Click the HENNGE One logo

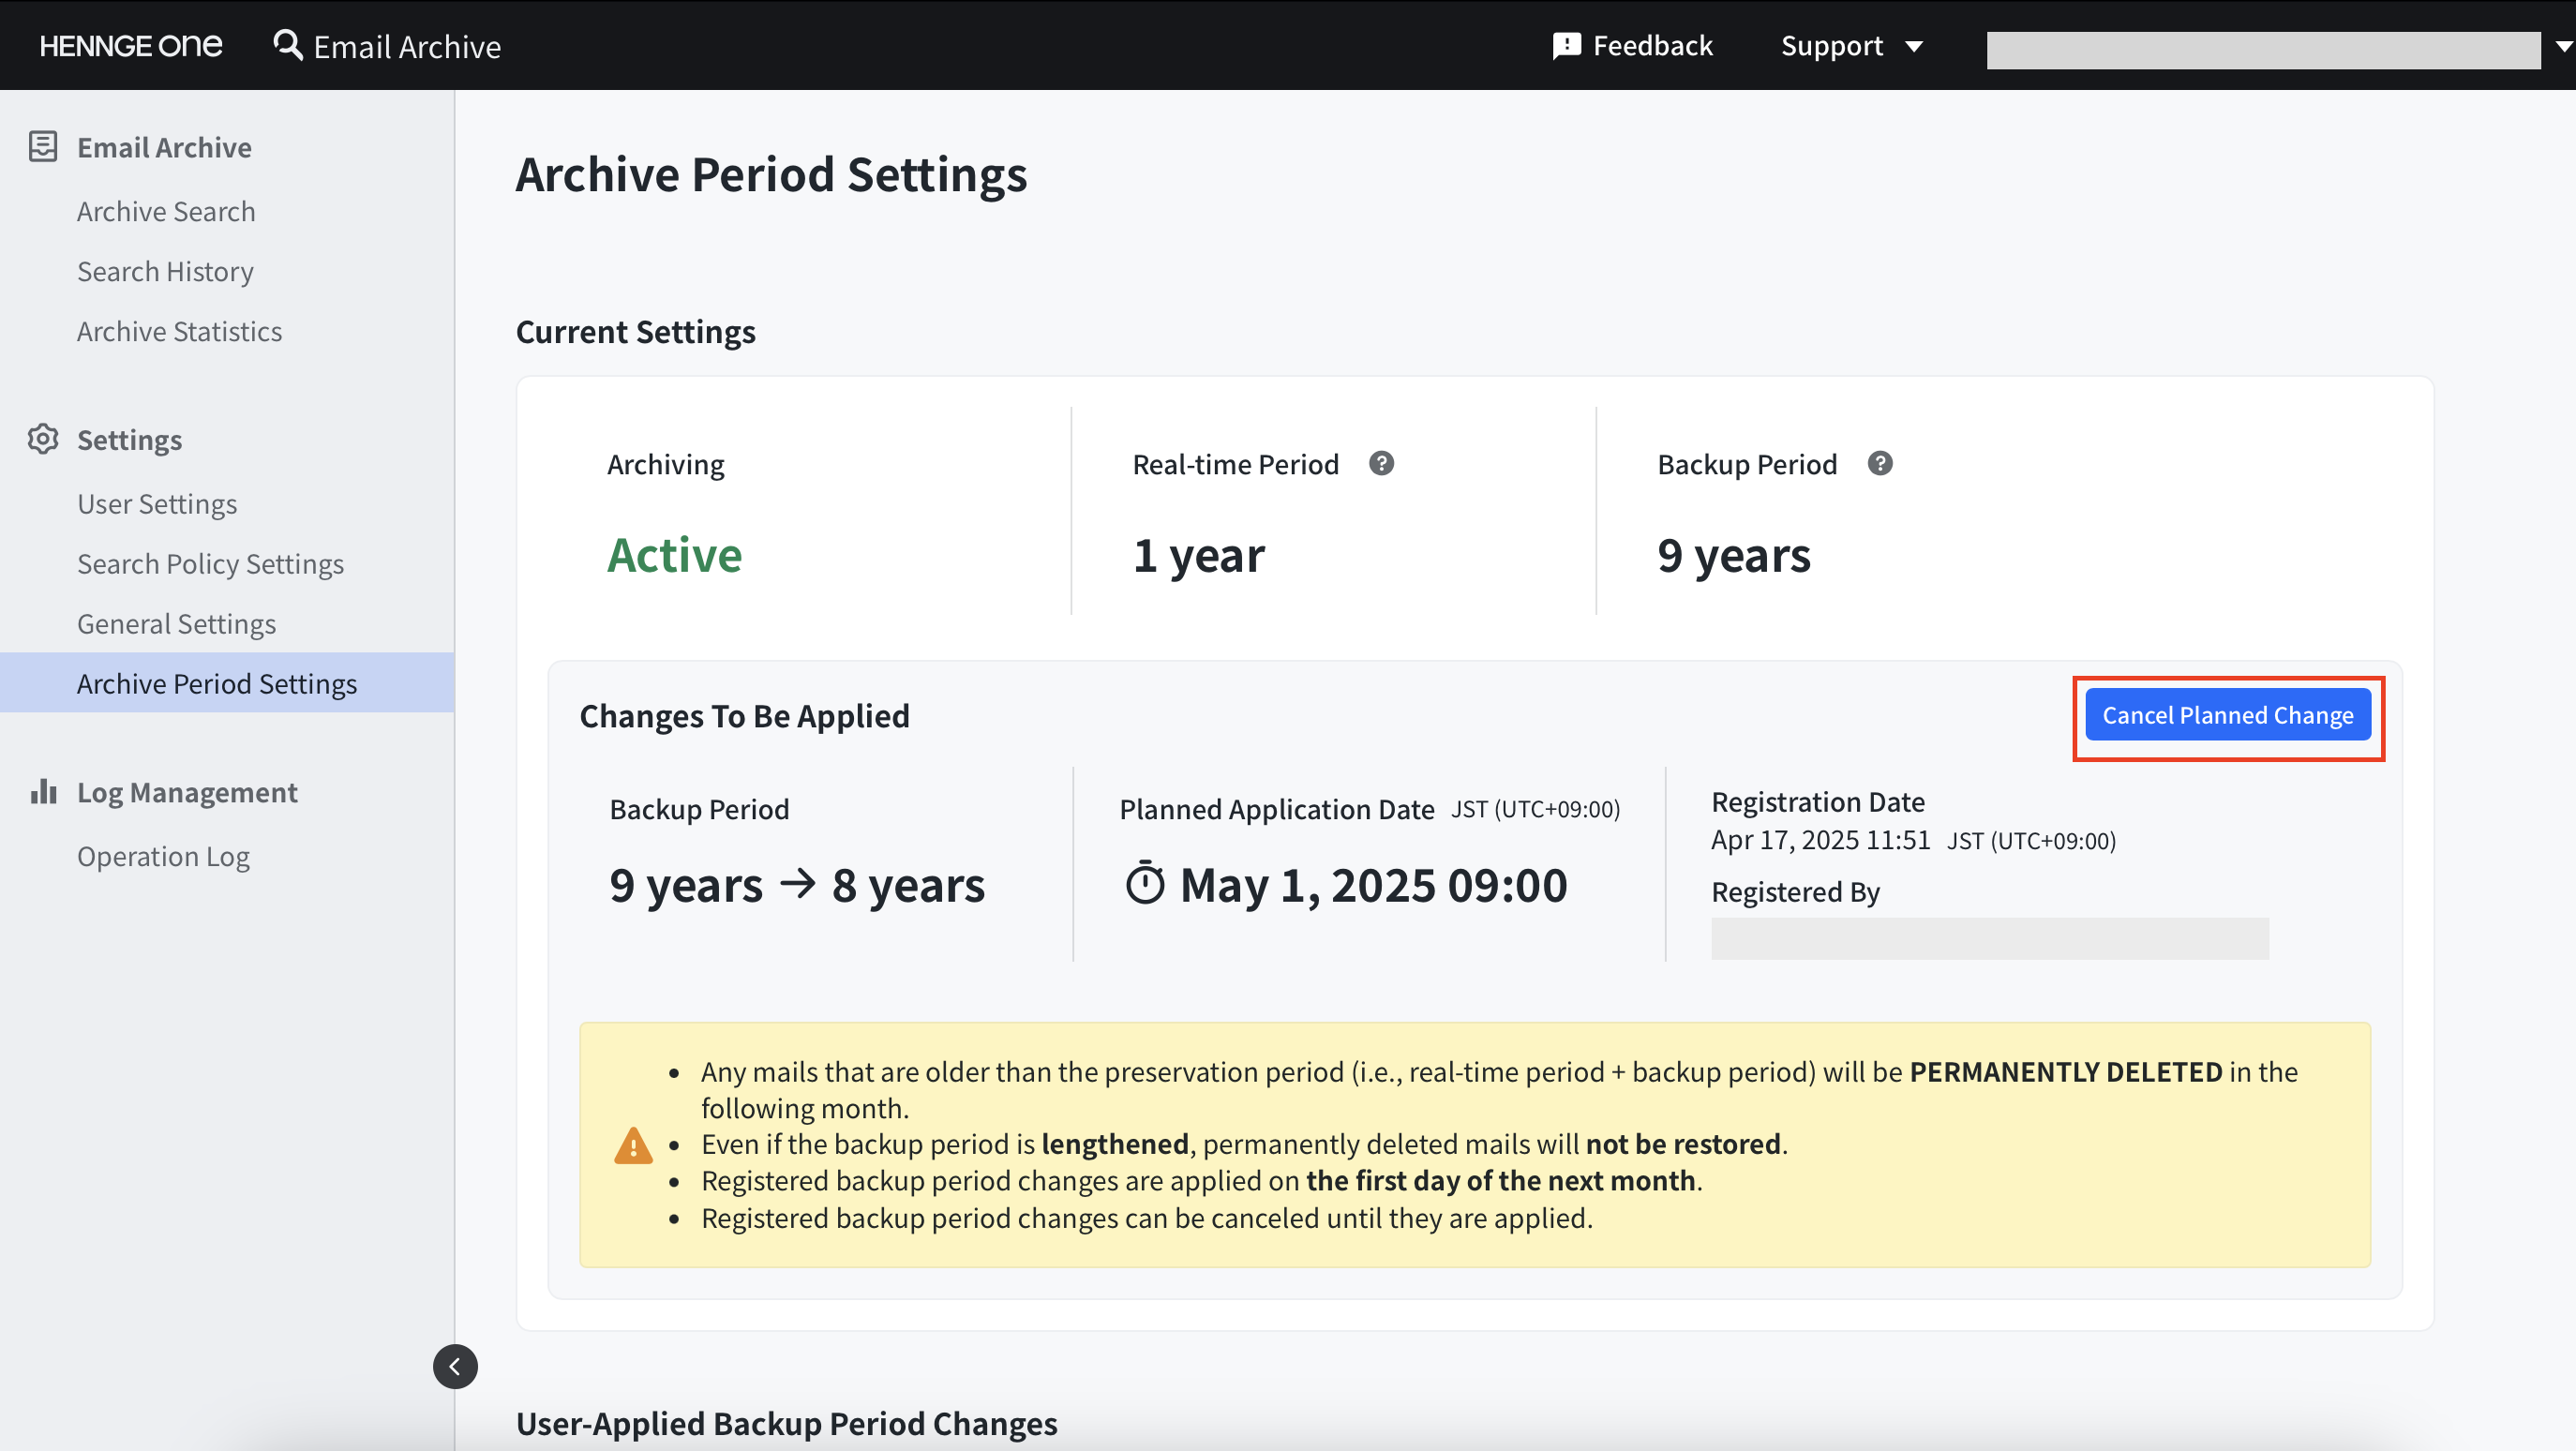(x=131, y=46)
